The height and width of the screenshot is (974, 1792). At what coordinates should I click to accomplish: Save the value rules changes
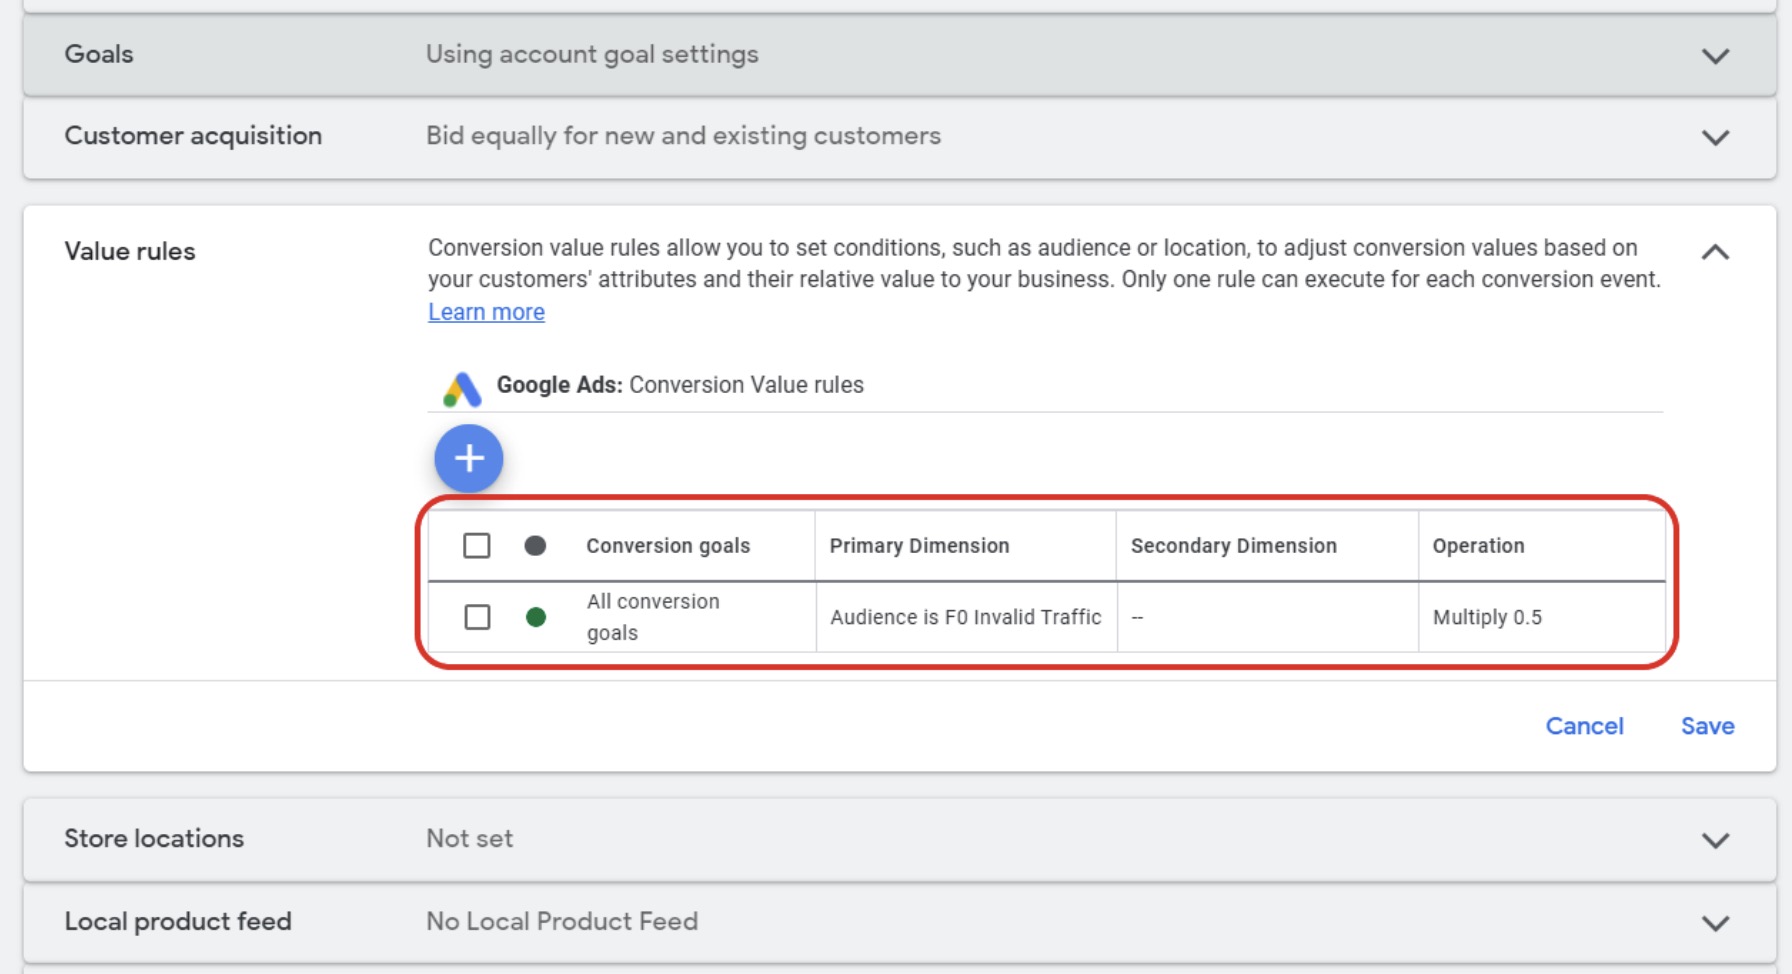tap(1707, 726)
